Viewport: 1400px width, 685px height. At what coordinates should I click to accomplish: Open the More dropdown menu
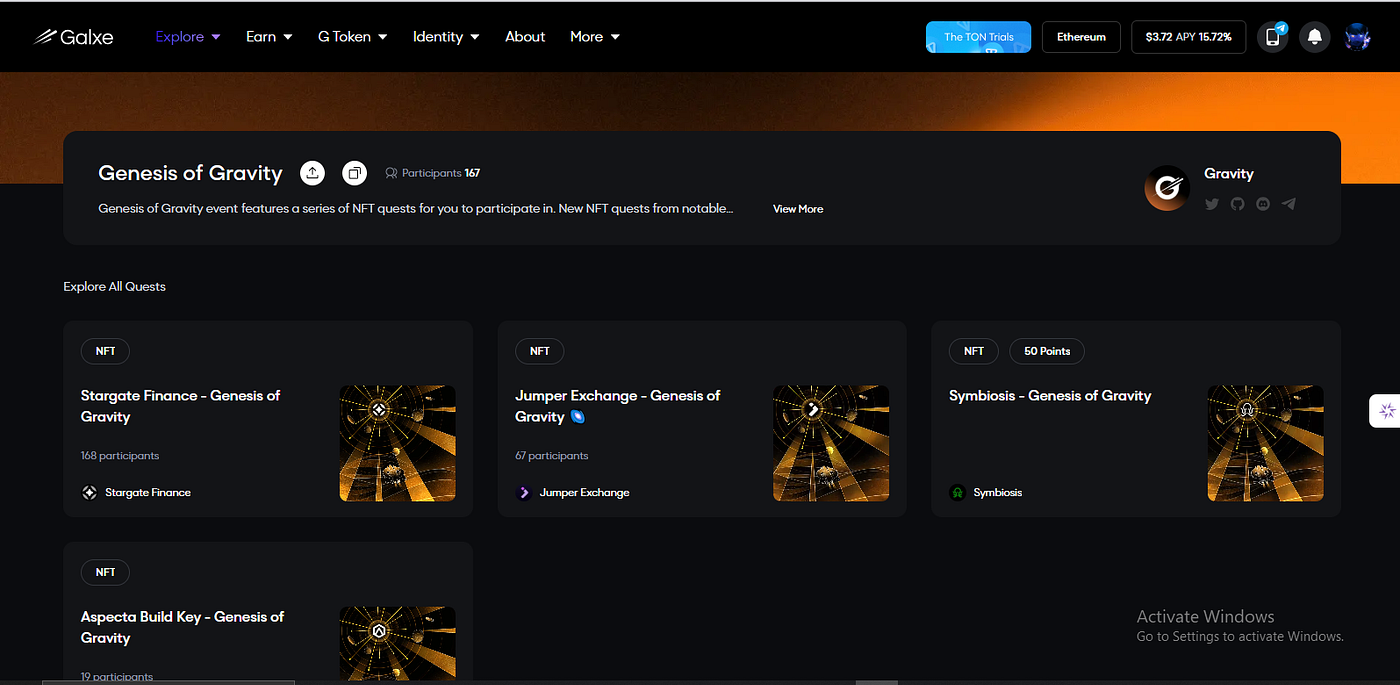[595, 37]
